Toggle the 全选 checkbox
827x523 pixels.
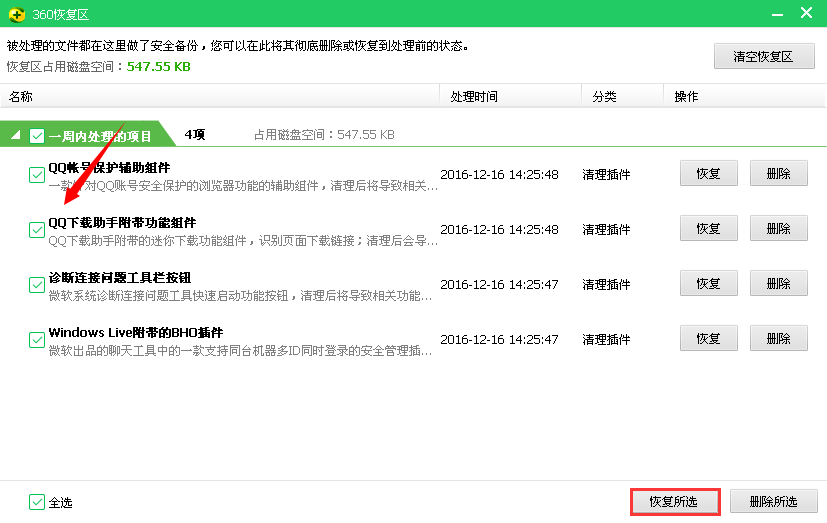(x=37, y=502)
